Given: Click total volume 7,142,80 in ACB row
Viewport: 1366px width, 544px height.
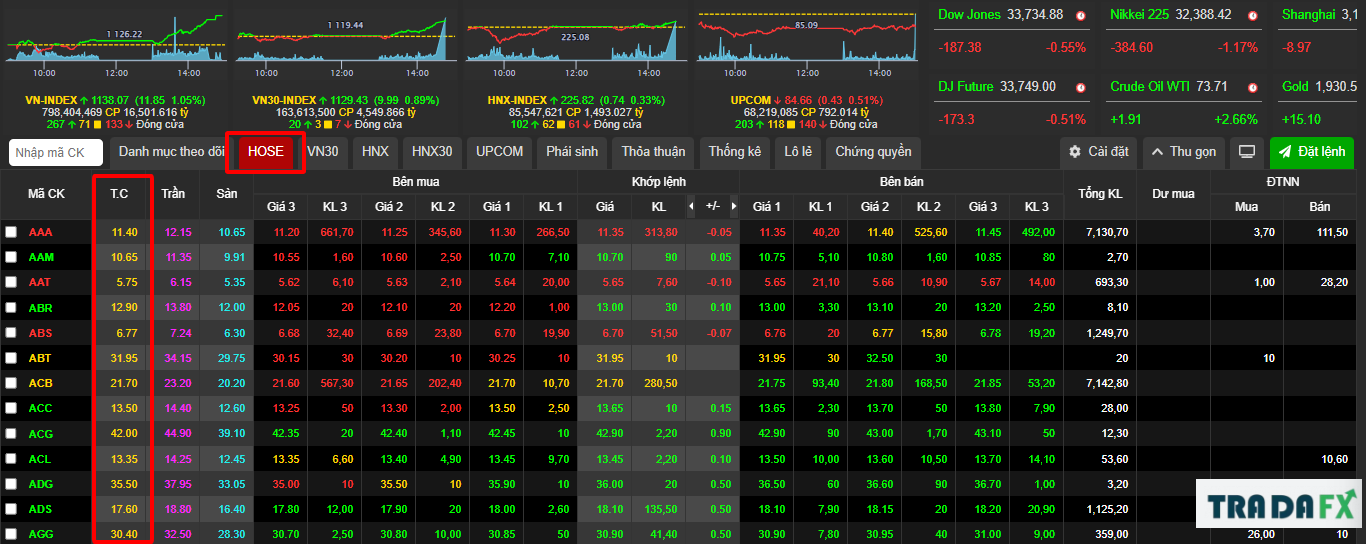Looking at the screenshot, I should (x=1107, y=383).
